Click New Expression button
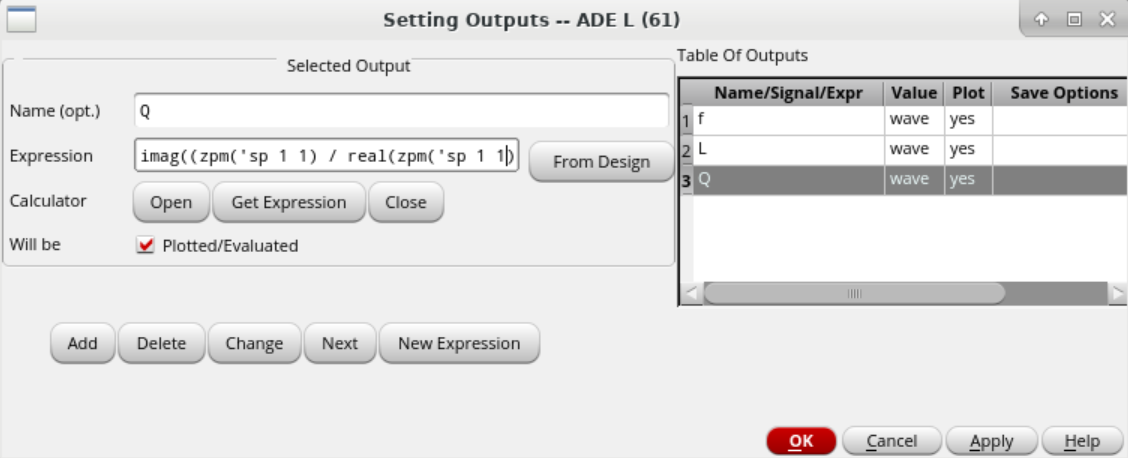Viewport: 1128px width, 458px height. tap(459, 343)
